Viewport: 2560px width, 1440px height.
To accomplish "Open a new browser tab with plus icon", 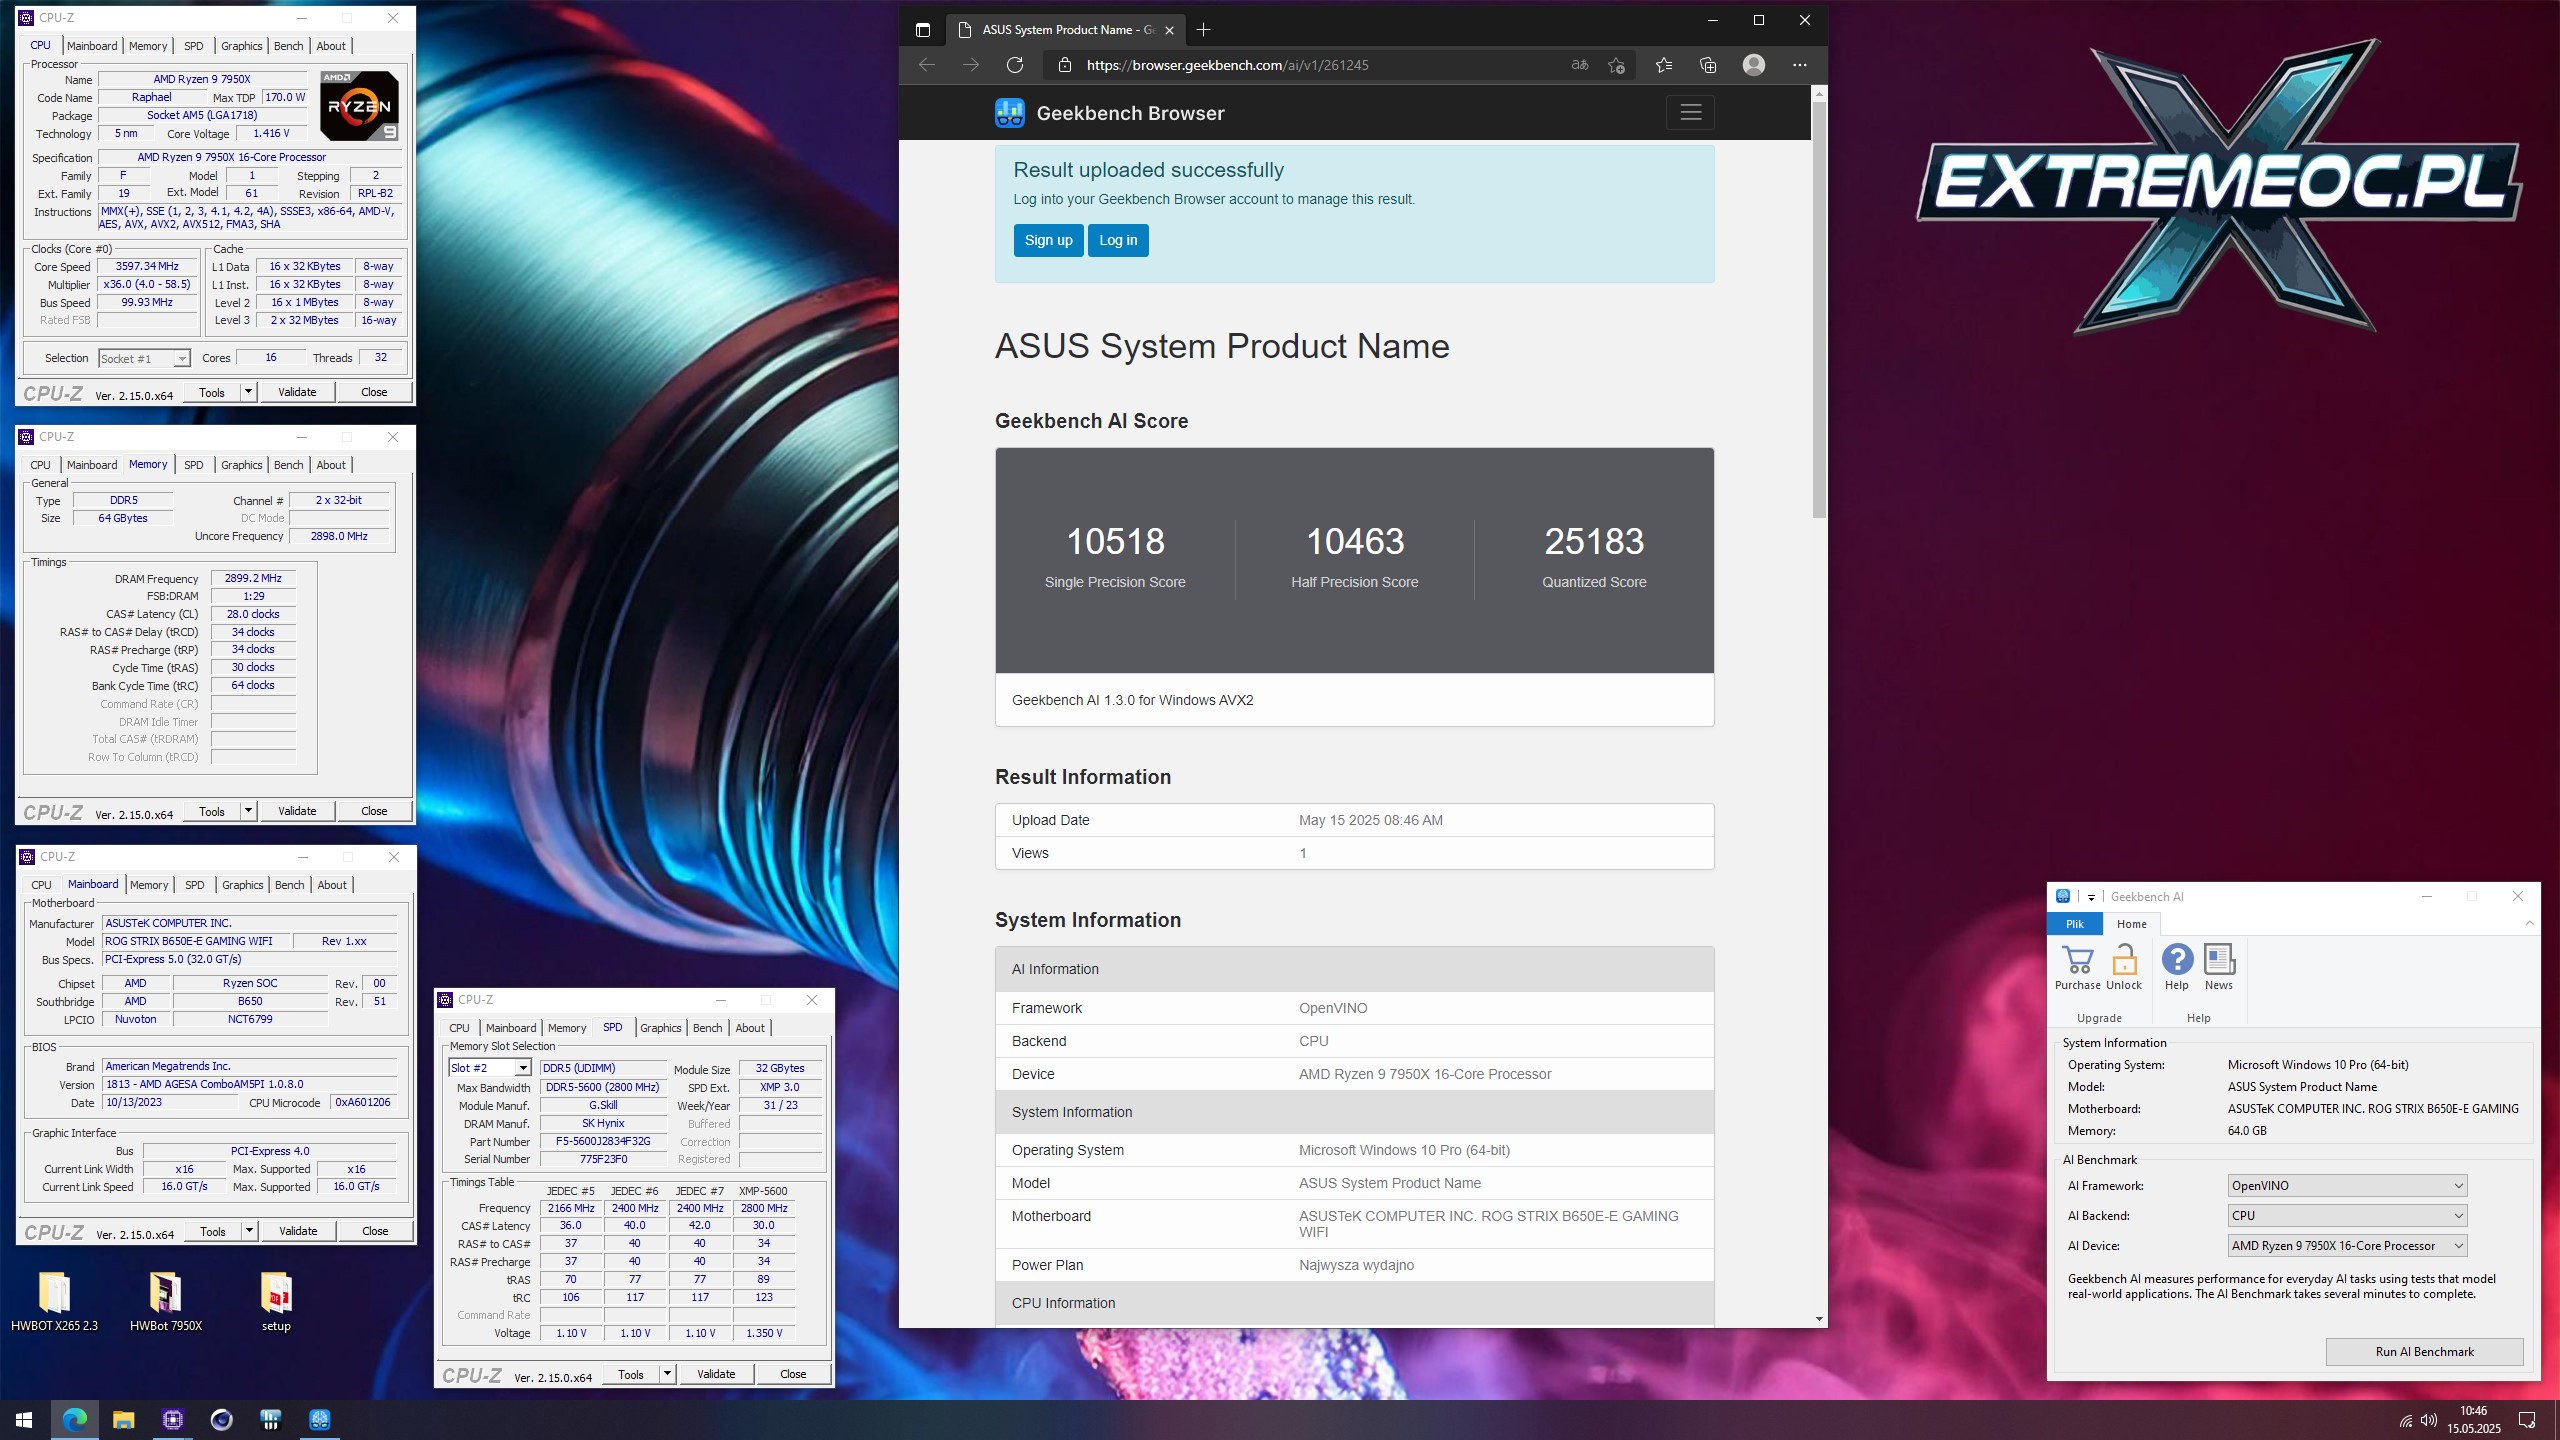I will [x=1203, y=30].
